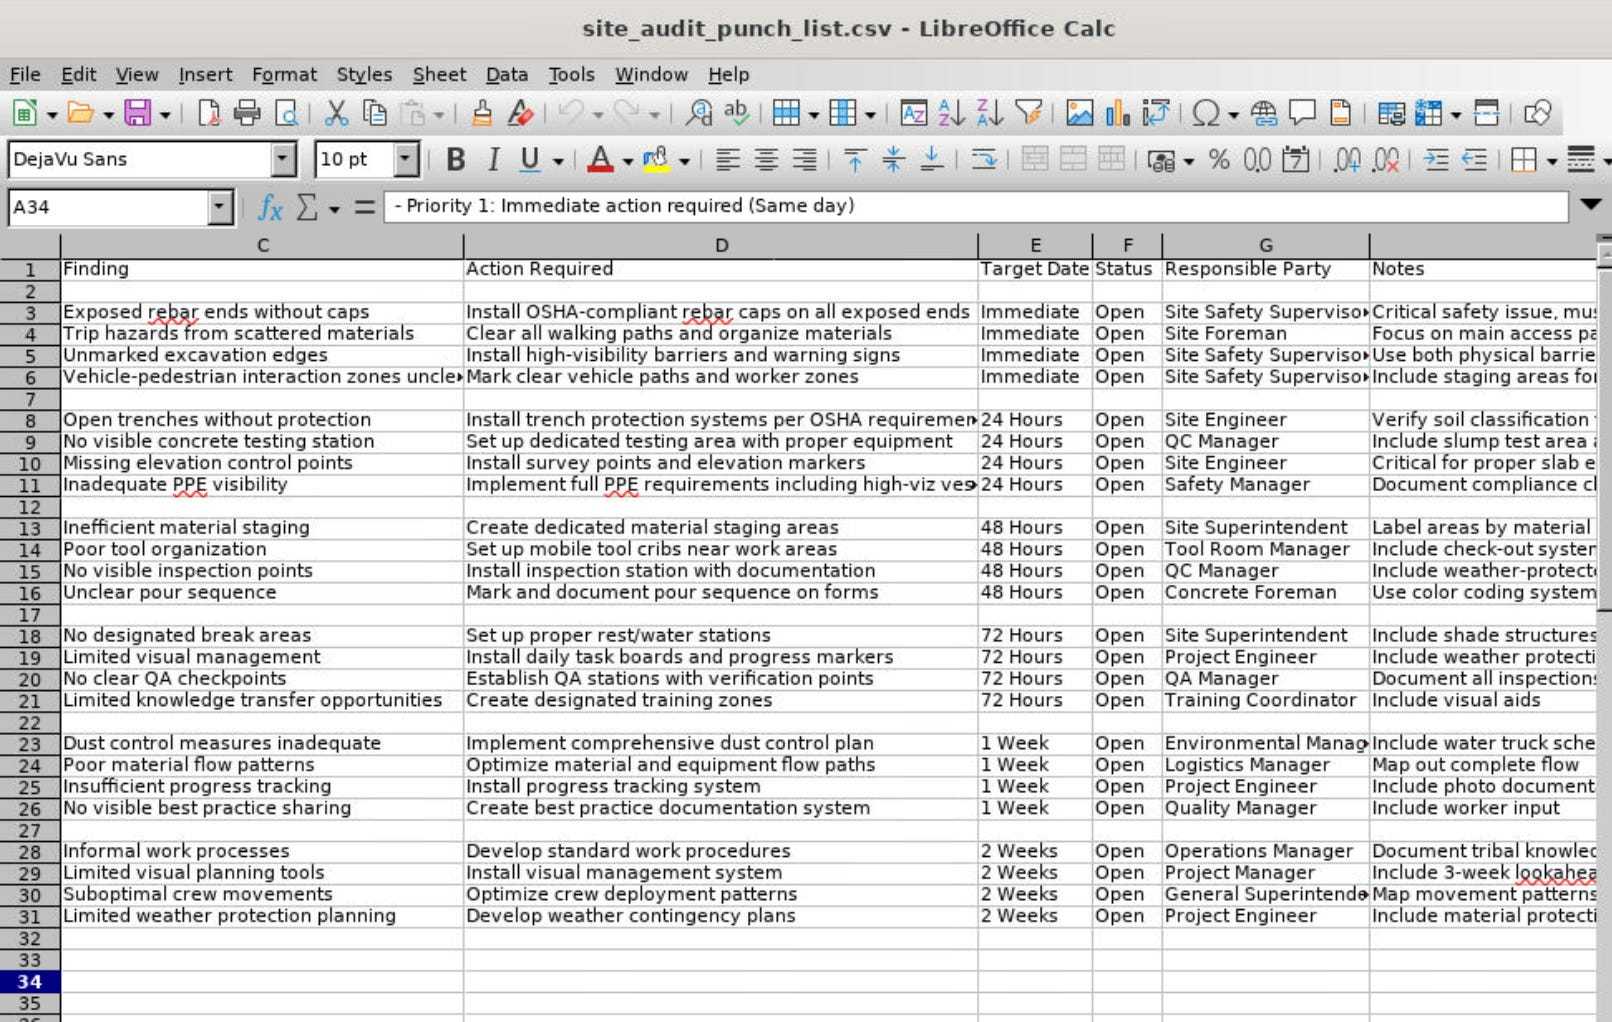The image size is (1612, 1022).
Task: Open Function Wizard fx icon
Action: click(x=269, y=207)
